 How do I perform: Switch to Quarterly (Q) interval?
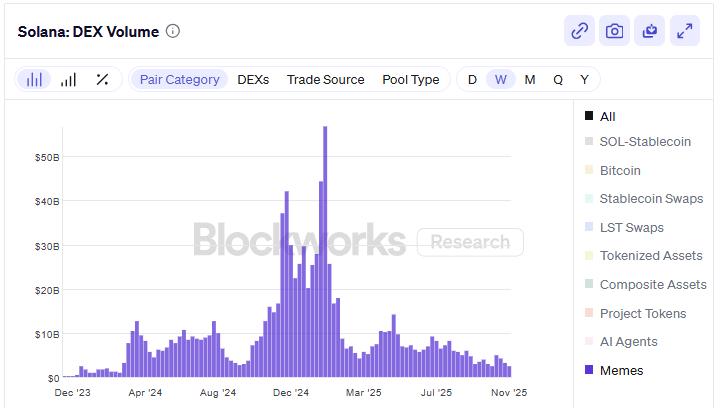[558, 79]
